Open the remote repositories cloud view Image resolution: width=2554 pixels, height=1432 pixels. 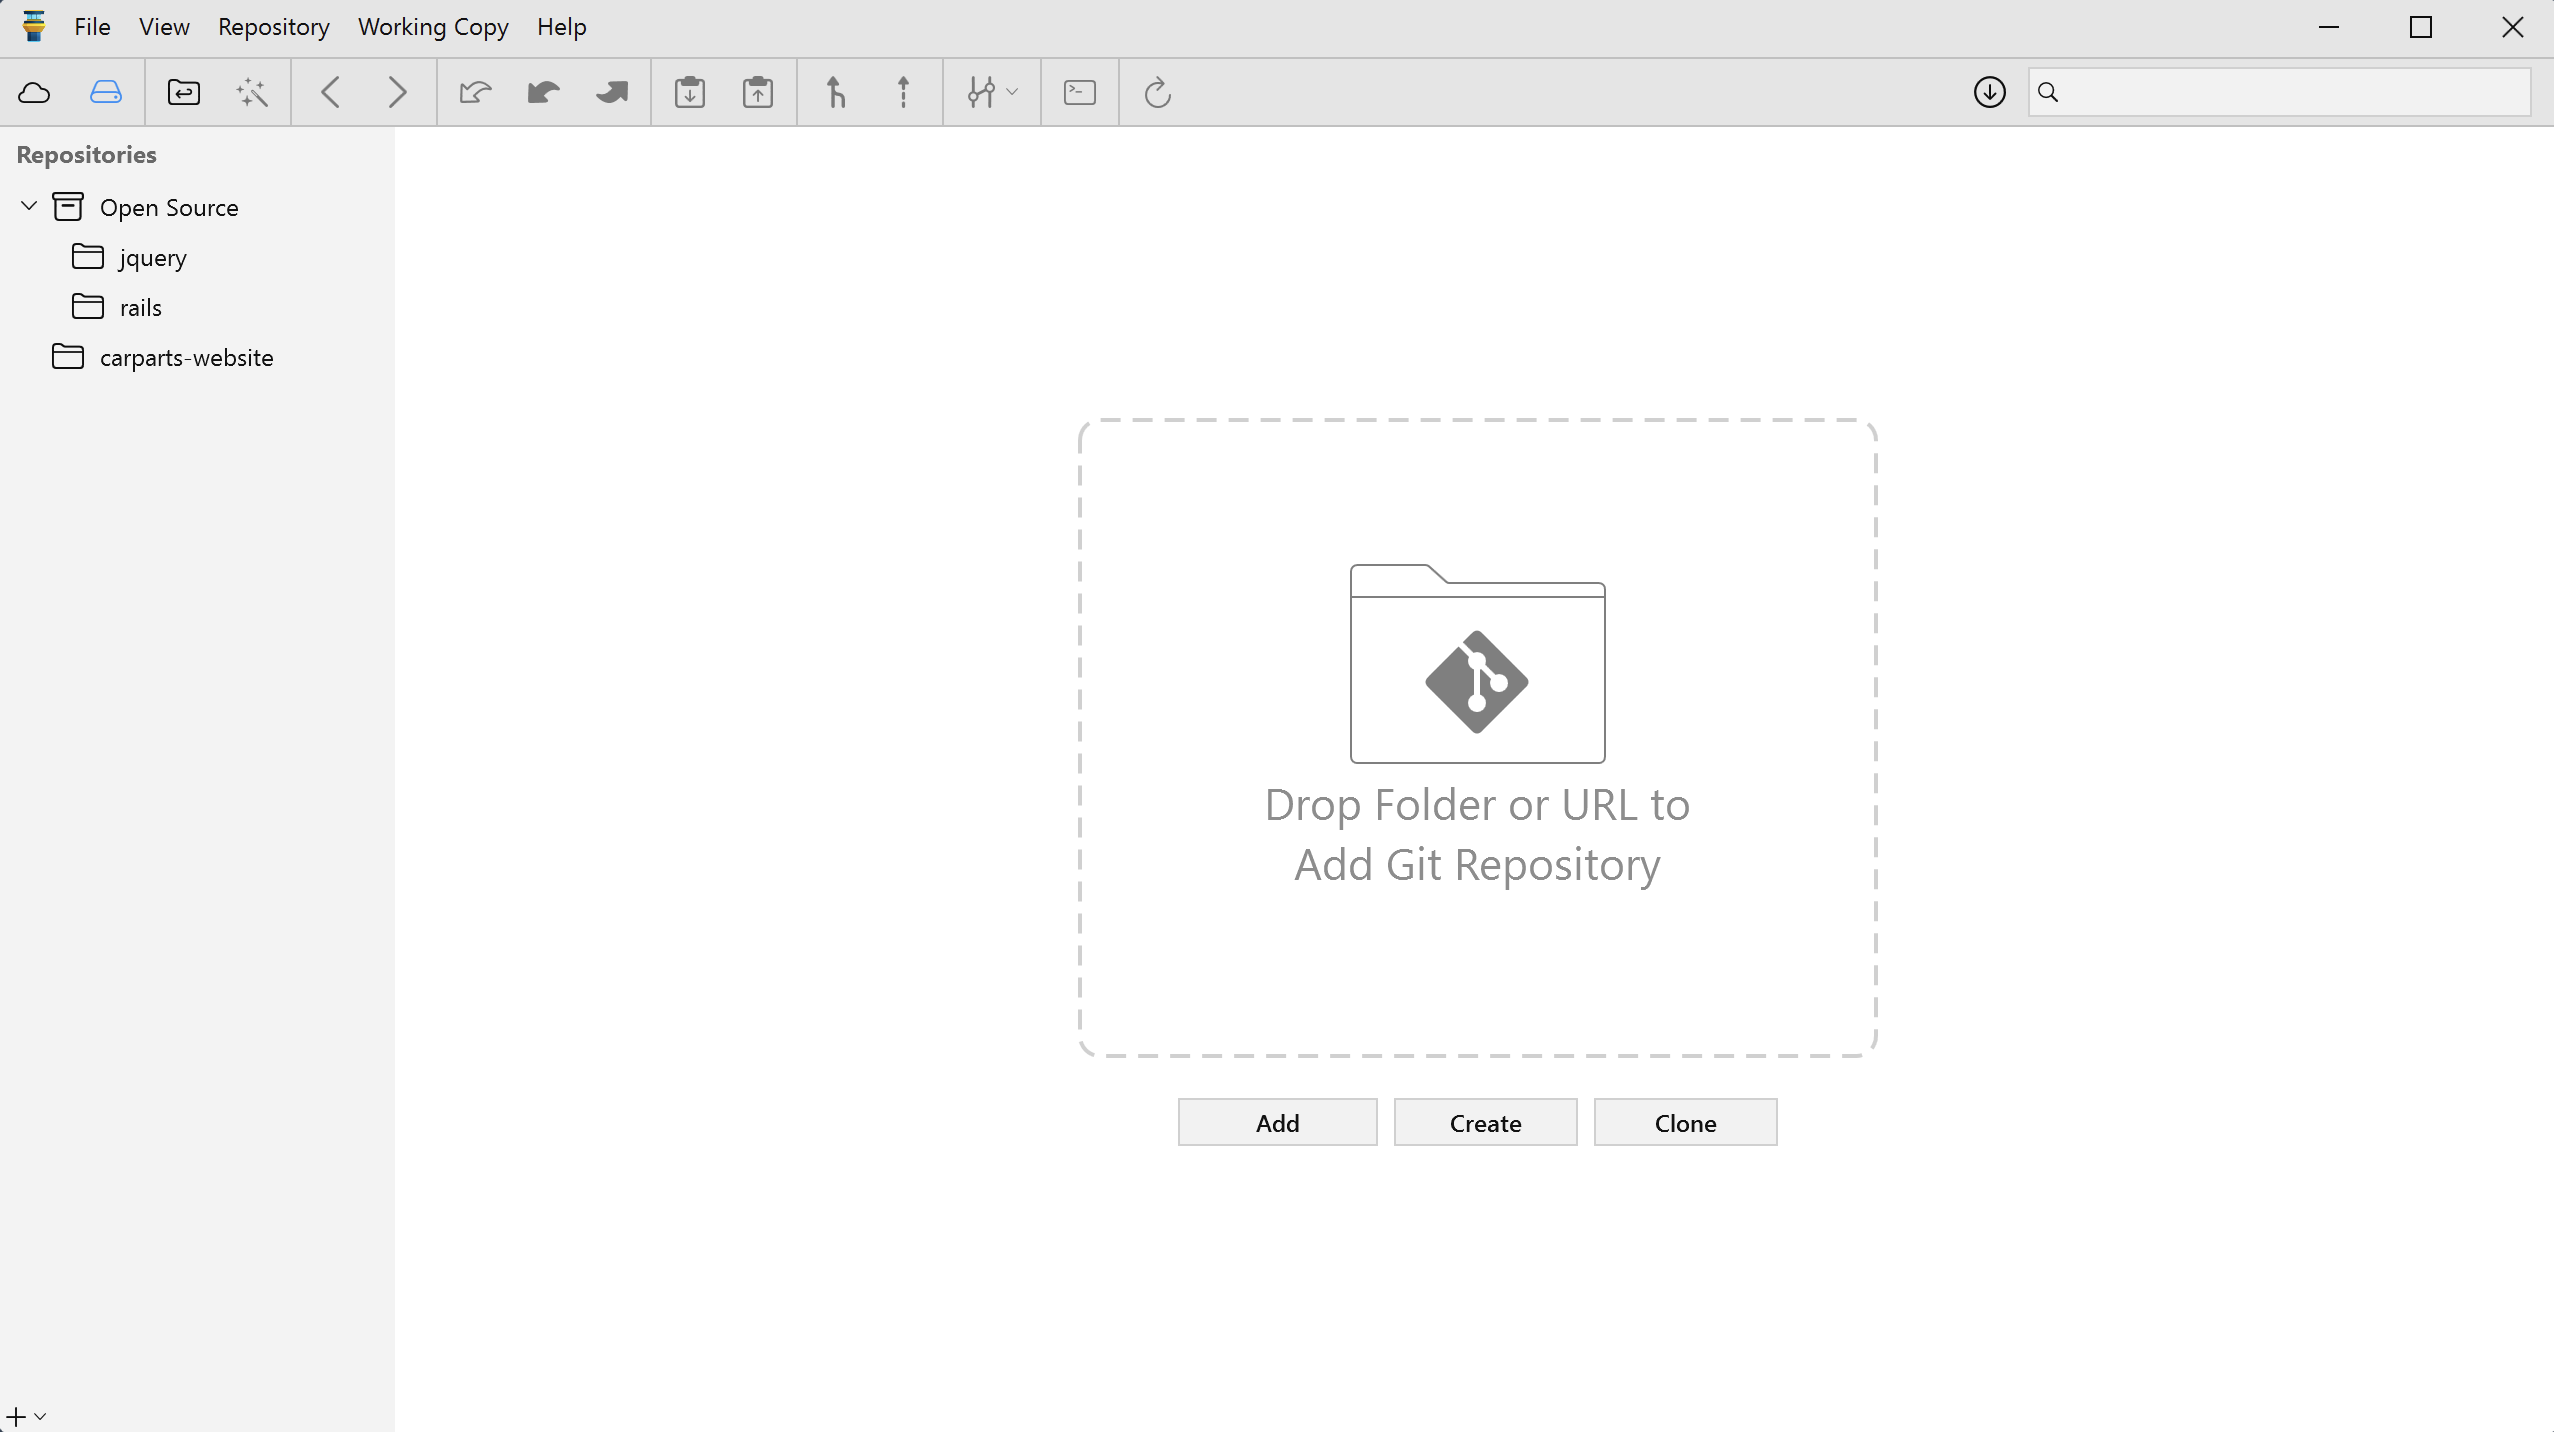35,92
